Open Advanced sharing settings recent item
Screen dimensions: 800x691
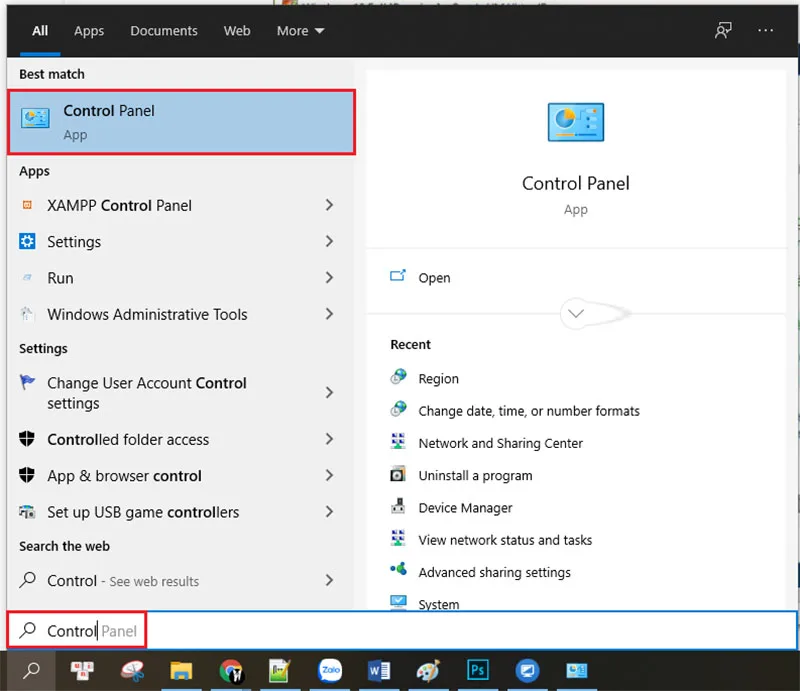pos(494,572)
